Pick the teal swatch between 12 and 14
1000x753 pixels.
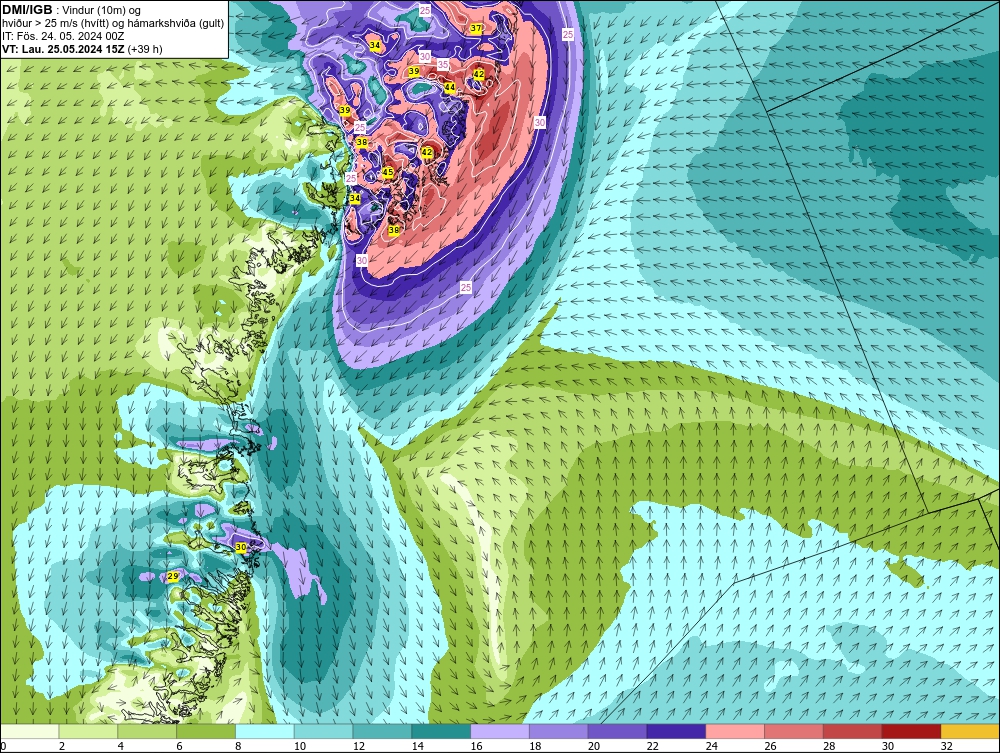point(382,731)
